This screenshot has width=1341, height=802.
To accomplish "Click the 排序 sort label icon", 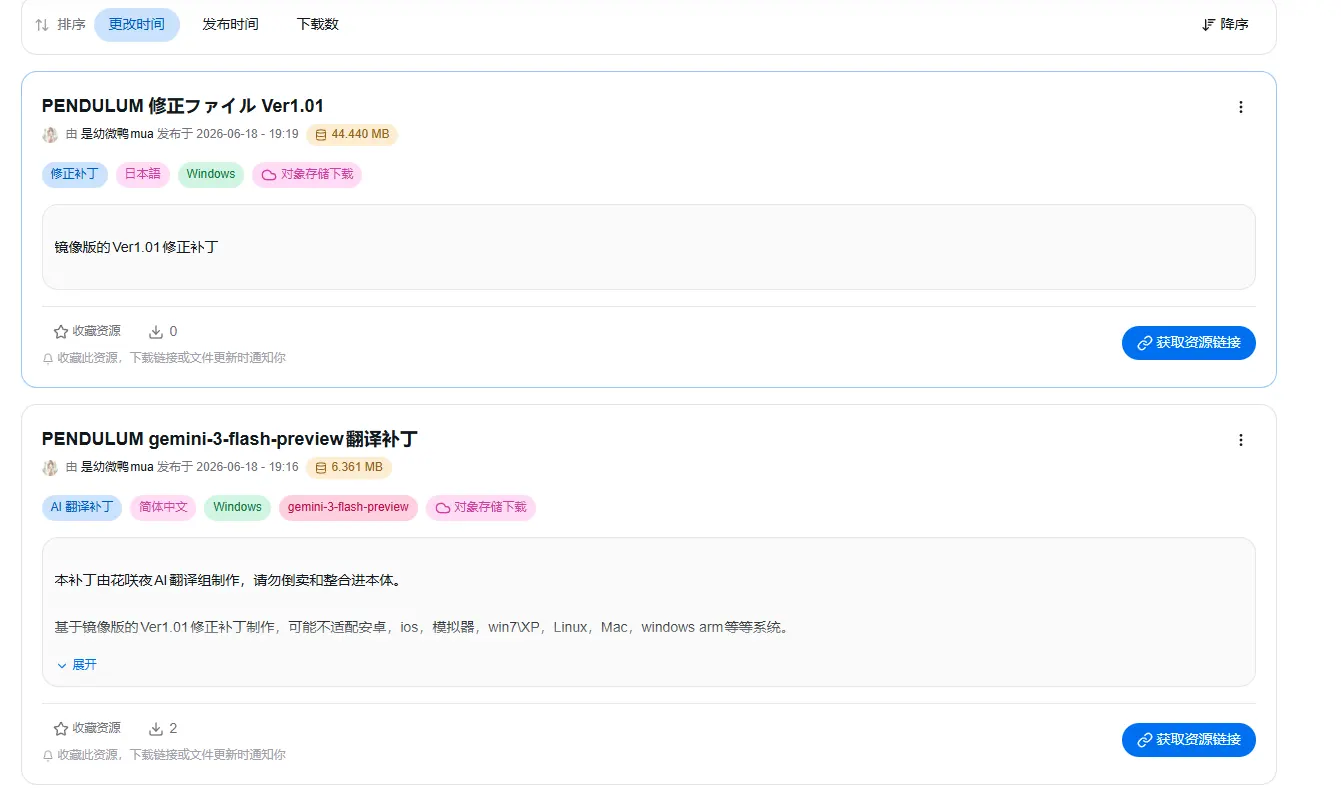I will 42,25.
